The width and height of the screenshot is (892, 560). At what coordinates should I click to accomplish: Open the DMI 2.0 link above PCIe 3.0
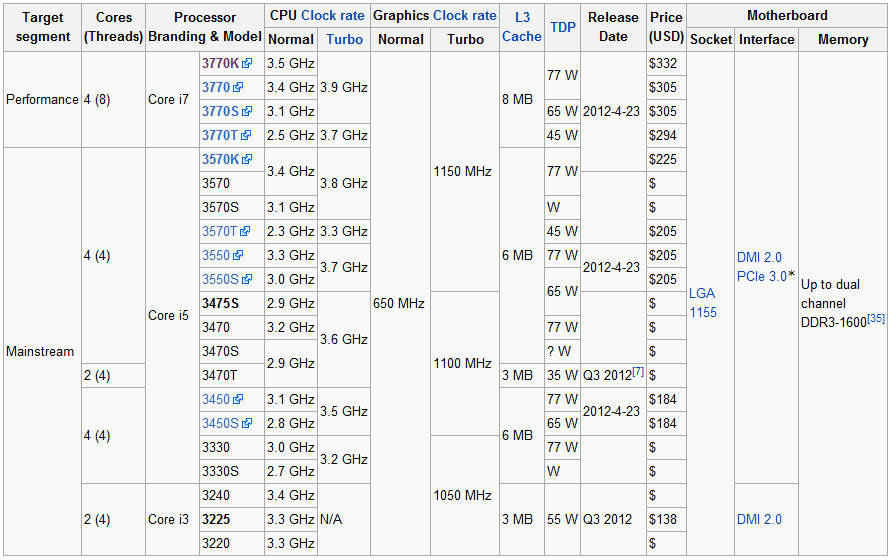[x=759, y=257]
